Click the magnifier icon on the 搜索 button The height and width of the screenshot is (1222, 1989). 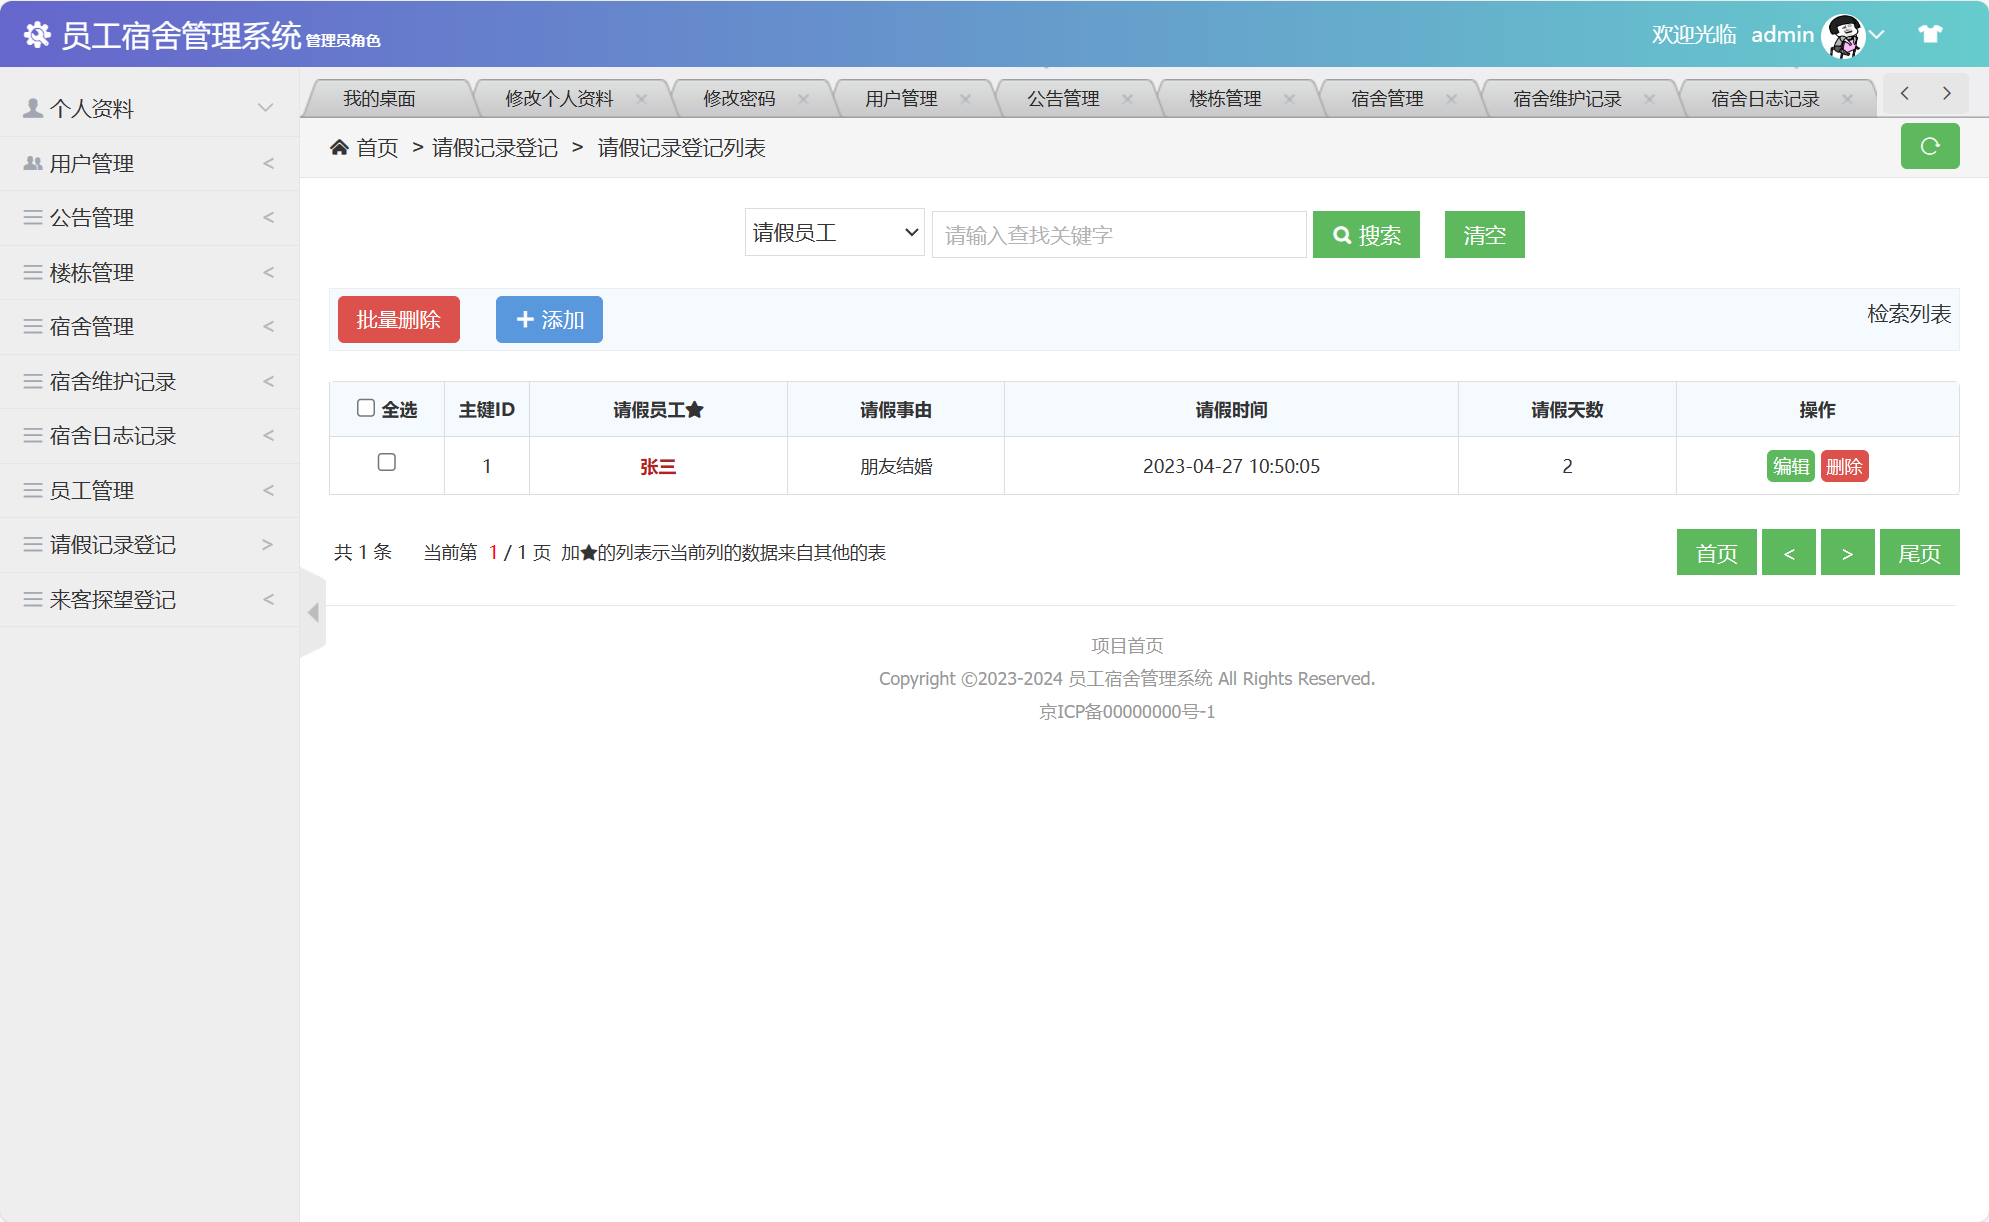point(1343,234)
